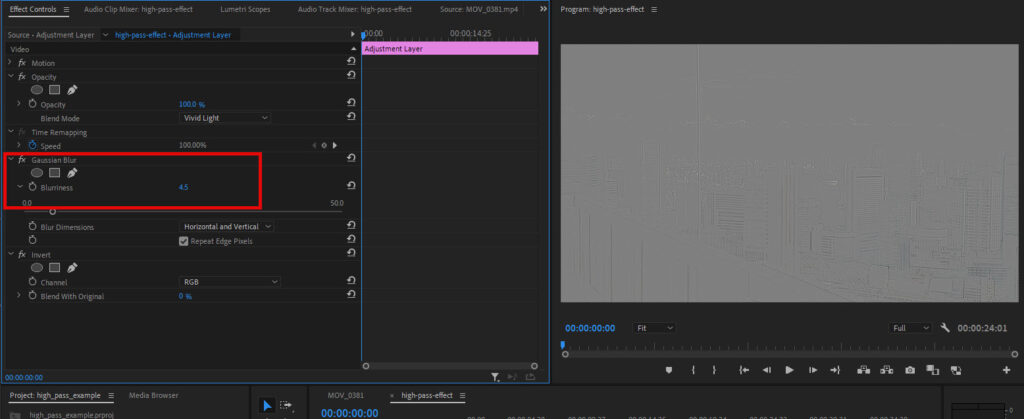
Task: Click Export Frame camera icon
Action: (x=910, y=370)
